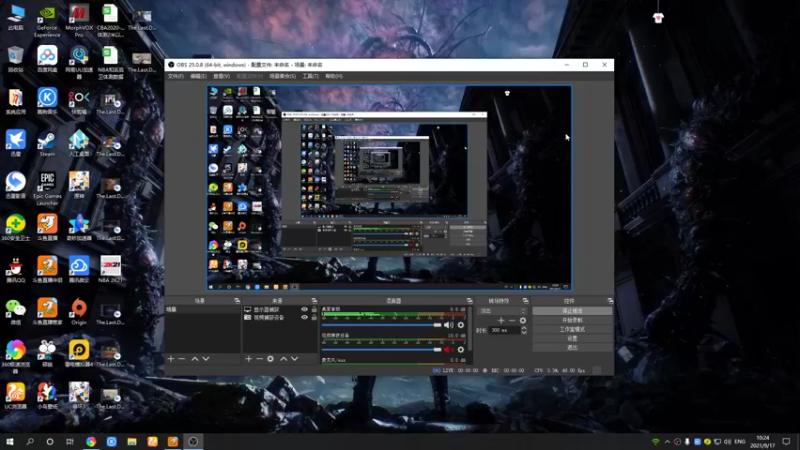
Task: Move the scene up in the list
Action: (x=194, y=359)
